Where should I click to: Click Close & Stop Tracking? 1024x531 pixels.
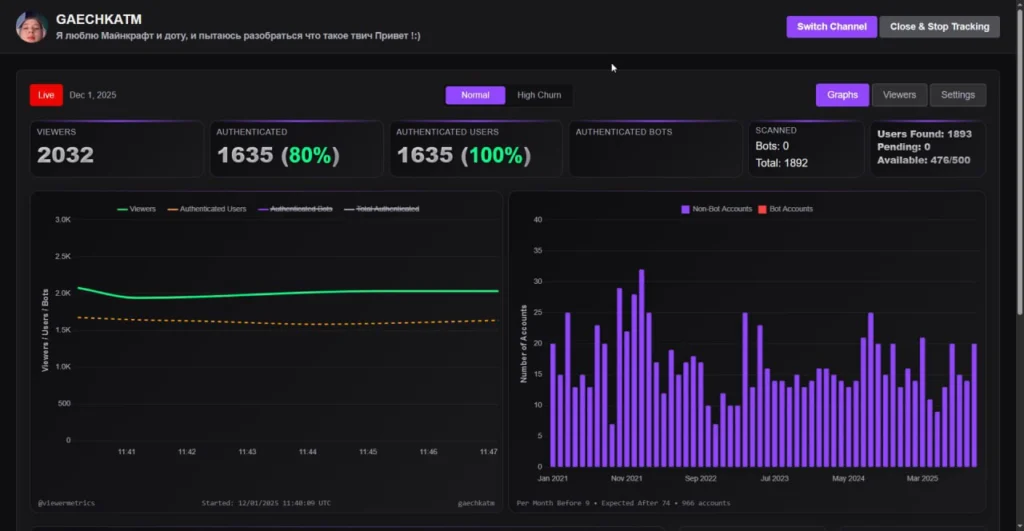[939, 27]
